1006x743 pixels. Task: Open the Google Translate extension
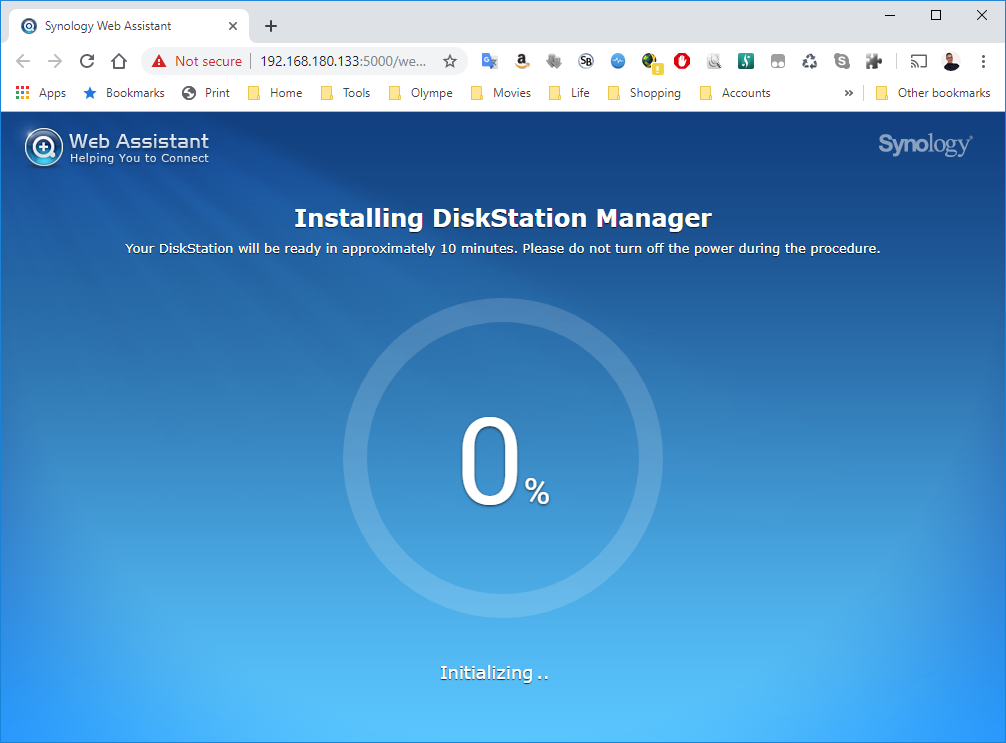pyautogui.click(x=490, y=61)
